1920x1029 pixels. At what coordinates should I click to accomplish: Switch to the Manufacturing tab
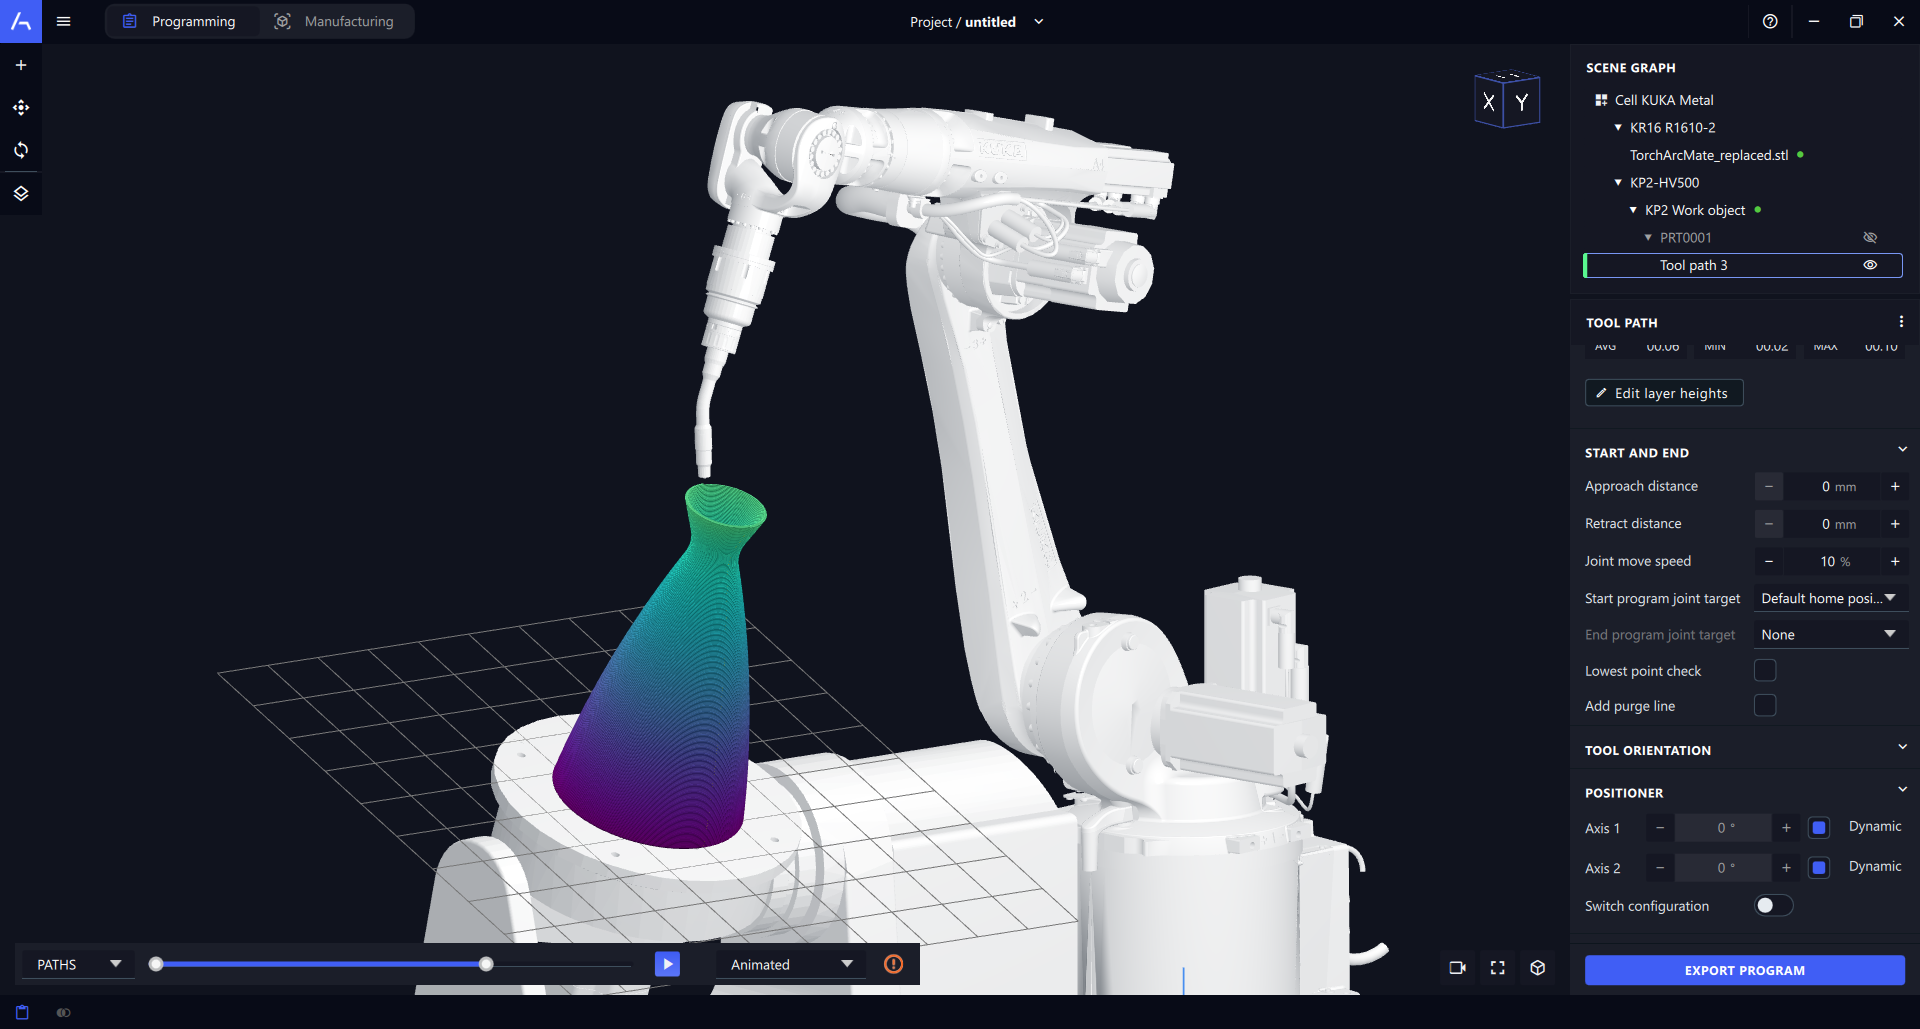tap(335, 21)
